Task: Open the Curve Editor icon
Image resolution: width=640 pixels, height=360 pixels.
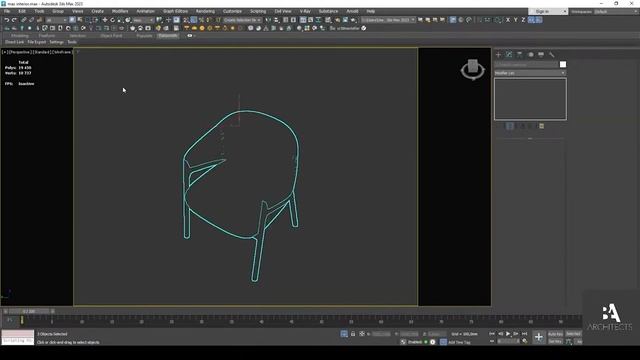Action: pyautogui.click(x=311, y=20)
